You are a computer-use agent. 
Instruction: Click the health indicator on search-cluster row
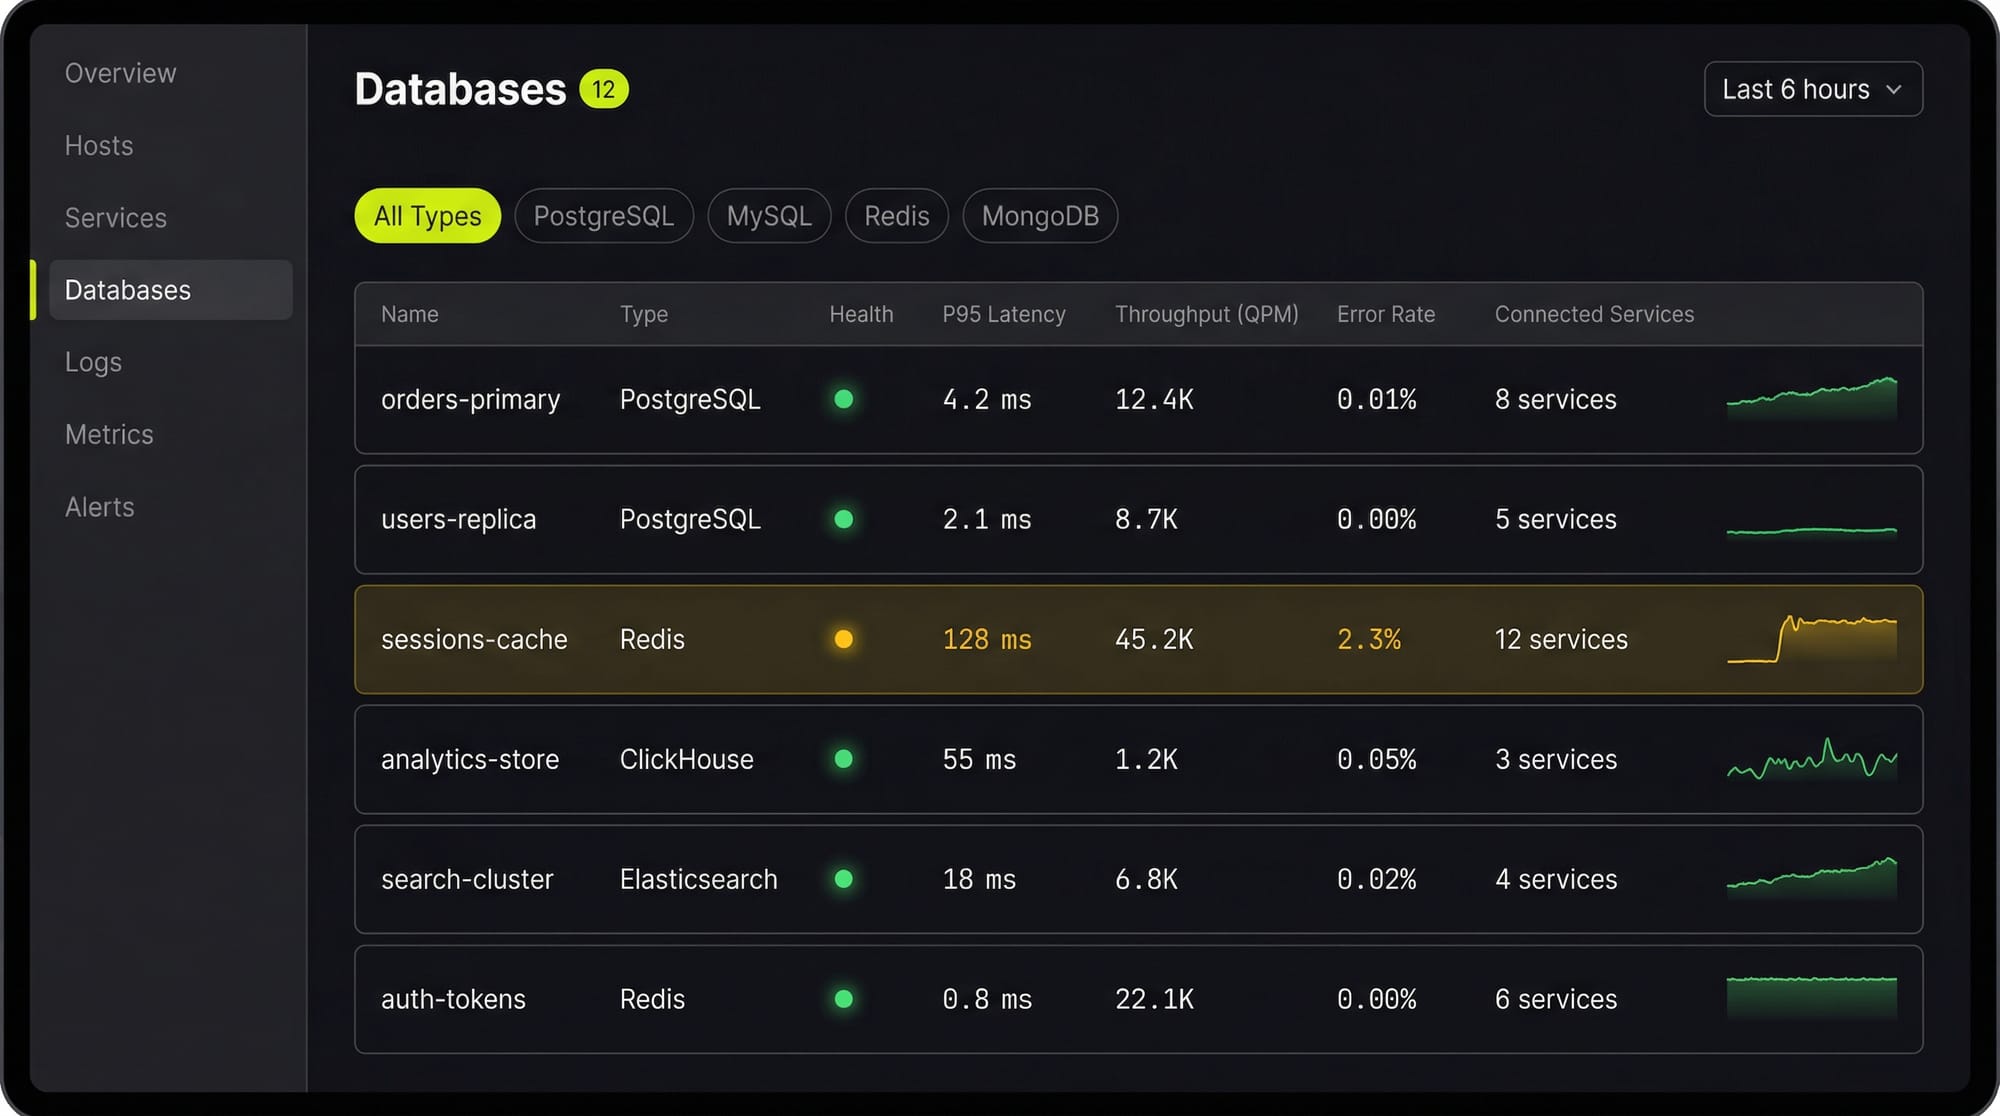click(844, 879)
